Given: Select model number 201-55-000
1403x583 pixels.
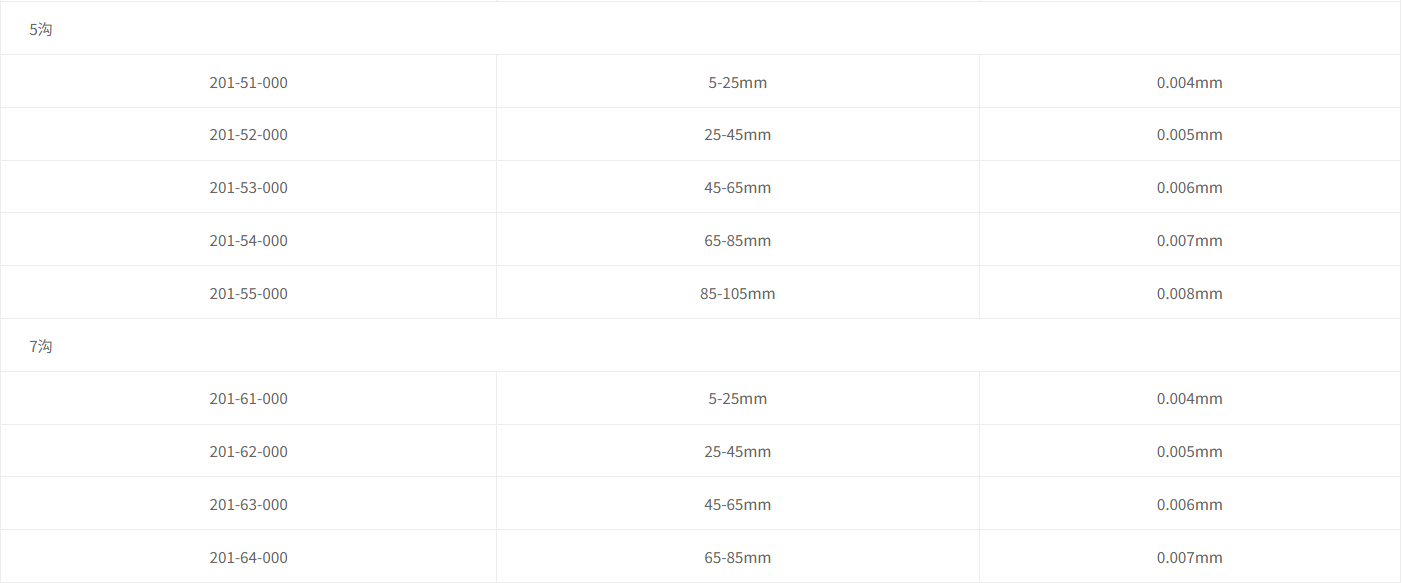Looking at the screenshot, I should click(248, 294).
